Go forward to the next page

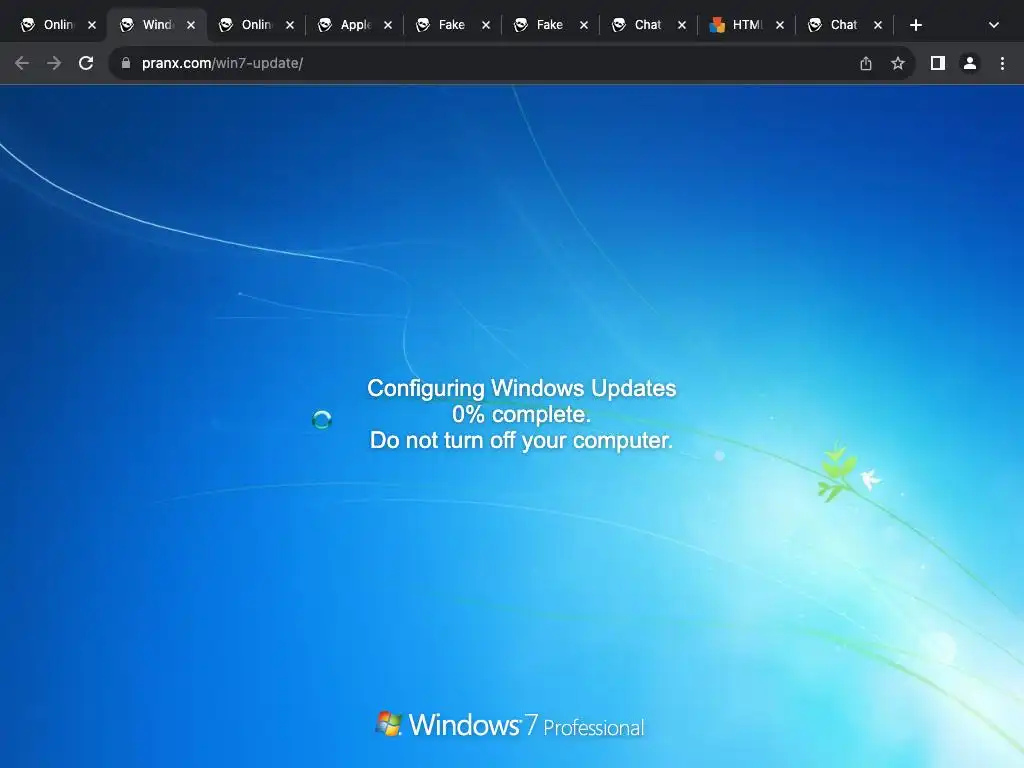pyautogui.click(x=54, y=63)
